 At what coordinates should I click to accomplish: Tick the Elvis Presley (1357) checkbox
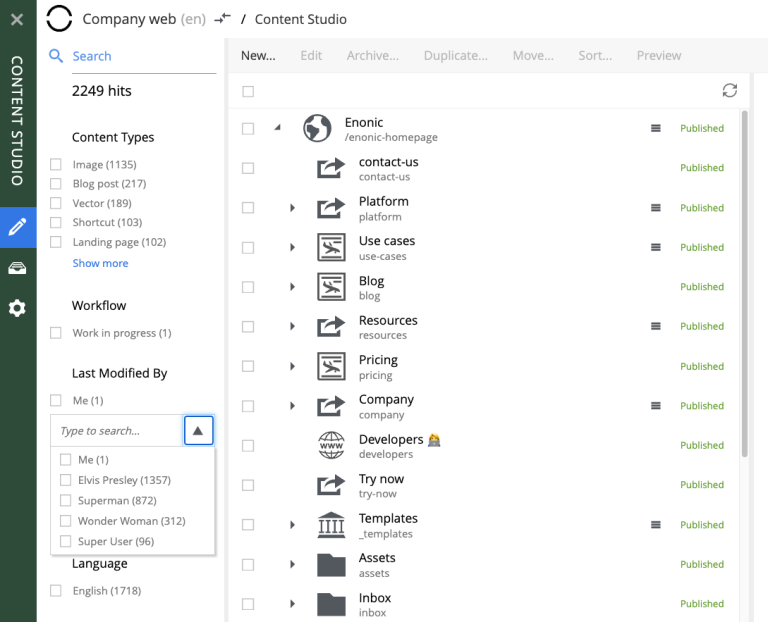click(65, 480)
